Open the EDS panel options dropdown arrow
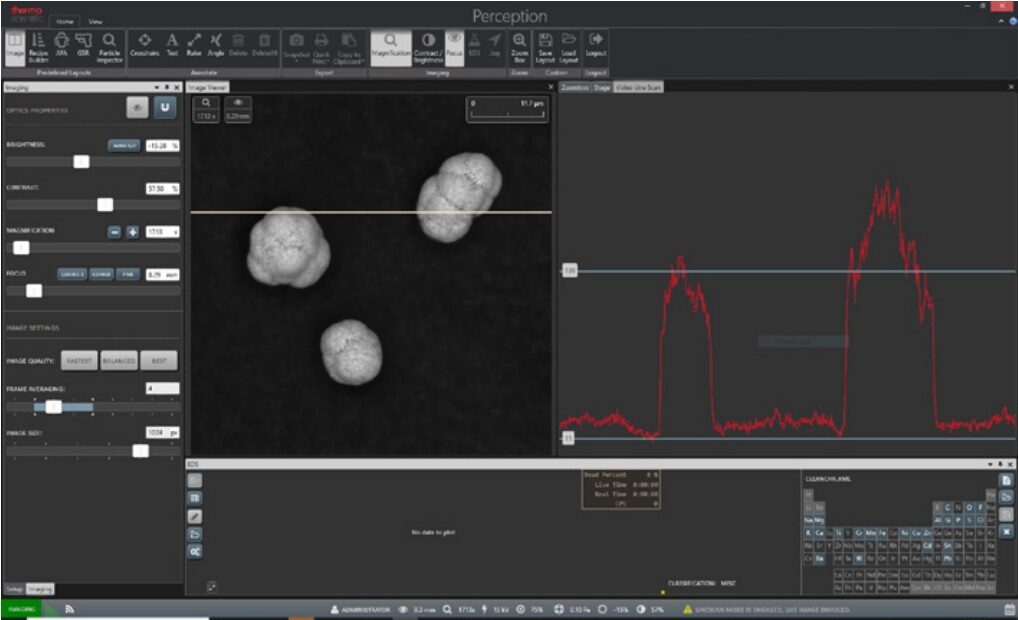Viewport: 1018px width, 620px height. pos(988,464)
